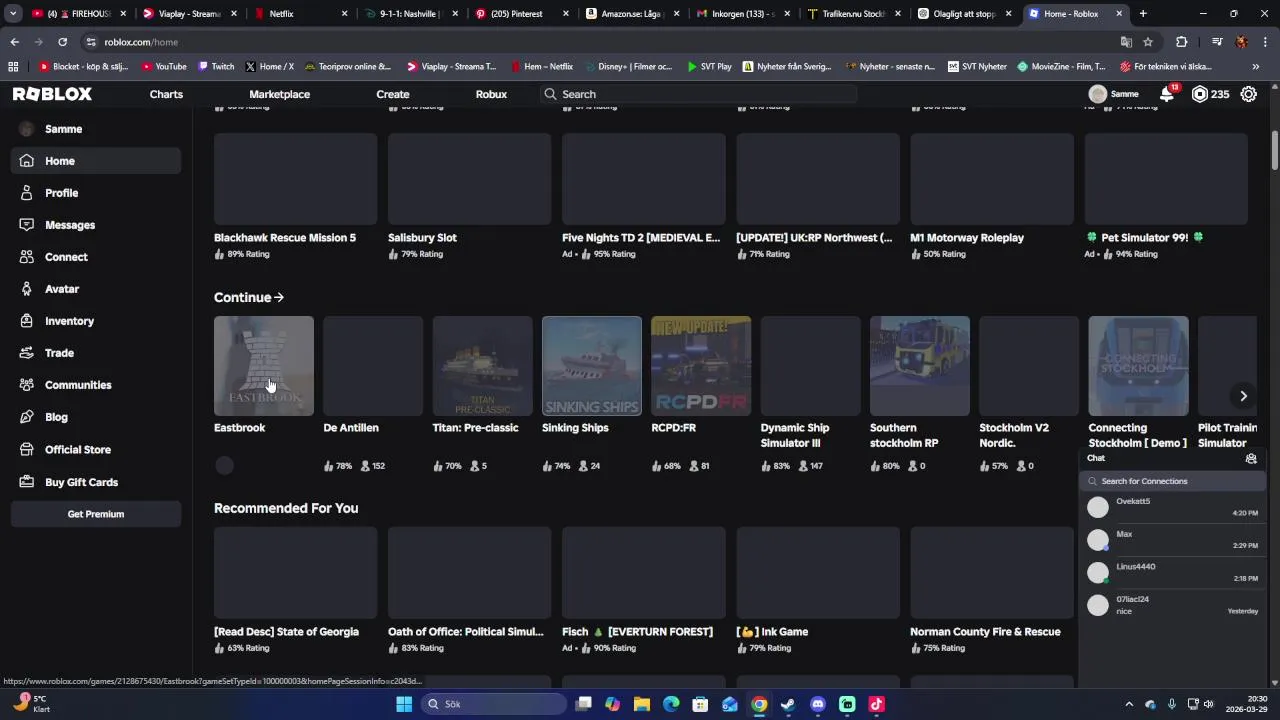This screenshot has height=720, width=1280.
Task: Open the Windows Start button
Action: point(404,704)
